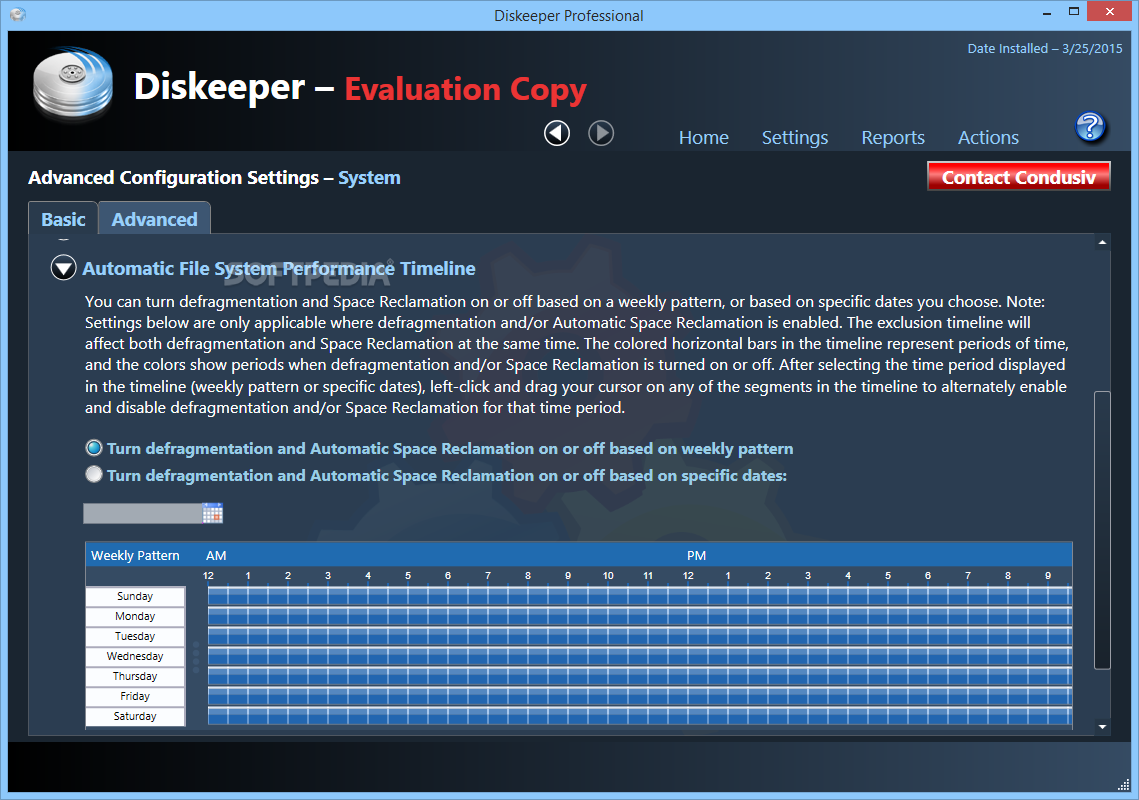Viewport: 1139px width, 800px height.
Task: Click the scroll down arrow
Action: pos(1102,727)
